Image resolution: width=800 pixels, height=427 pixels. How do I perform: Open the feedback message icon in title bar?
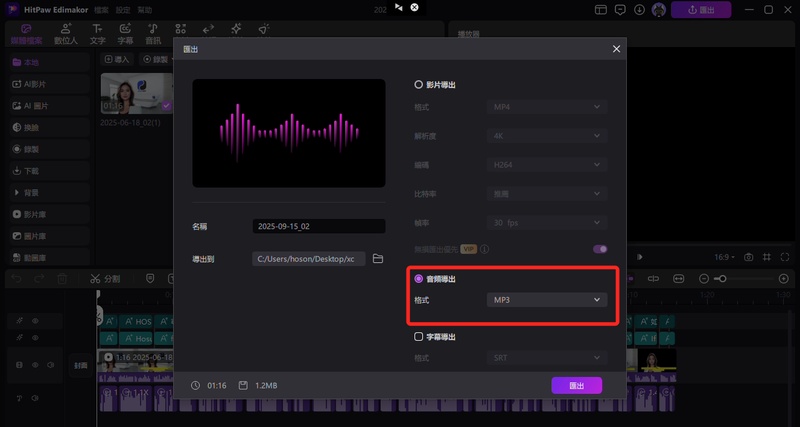point(619,9)
